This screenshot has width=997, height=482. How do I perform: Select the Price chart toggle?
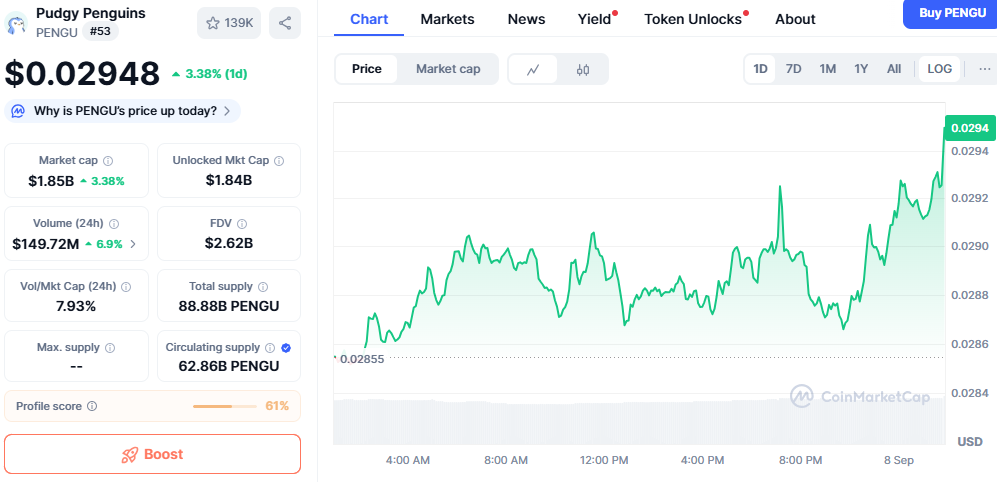[366, 69]
